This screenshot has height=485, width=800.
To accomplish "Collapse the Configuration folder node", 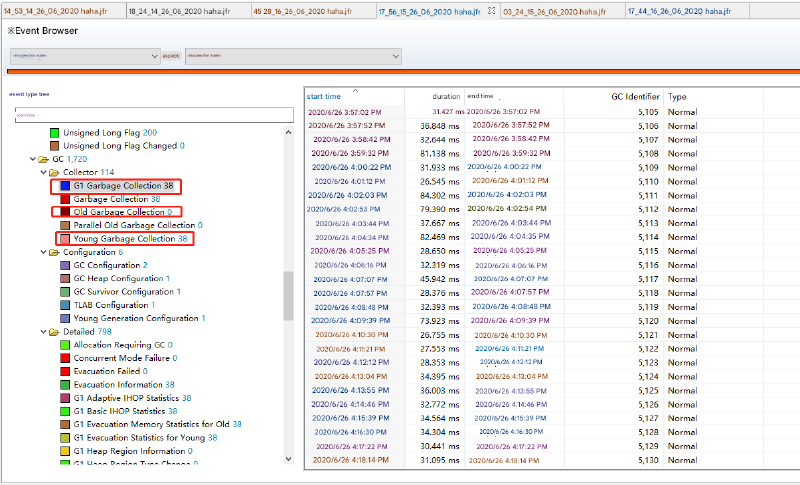I will click(x=43, y=252).
